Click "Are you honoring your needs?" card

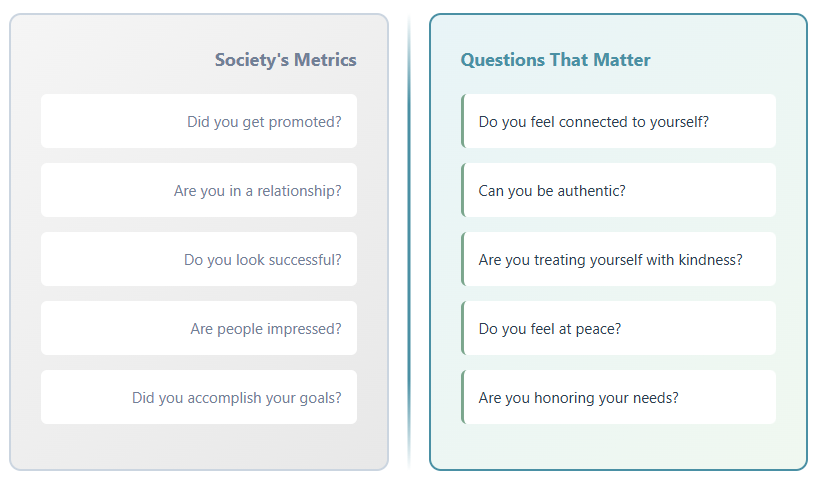619,397
